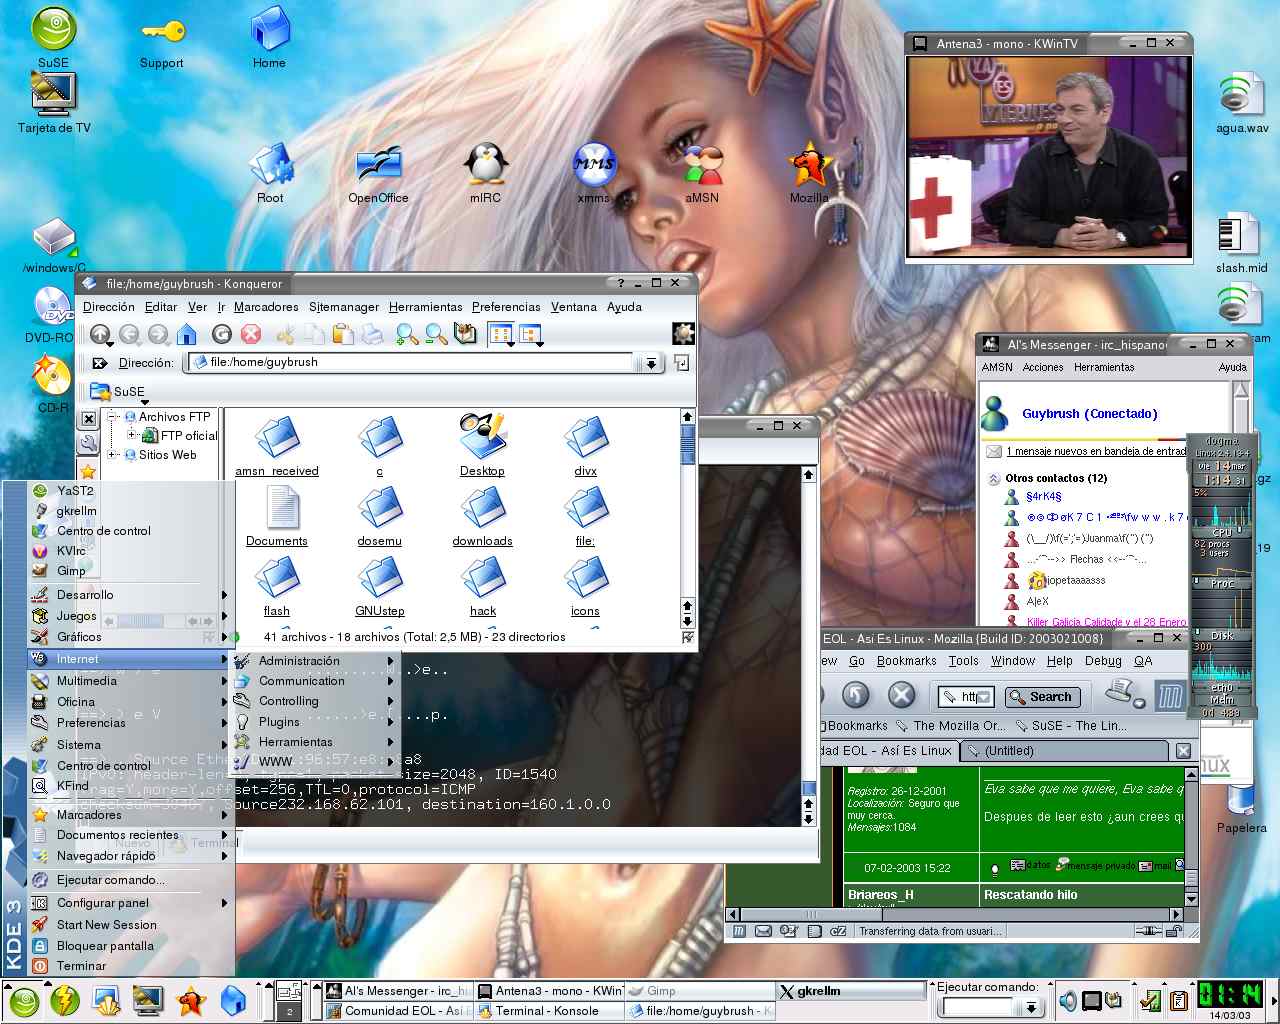1280x1024 pixels.
Task: Launch the aMSN desktop icon
Action: [x=702, y=167]
